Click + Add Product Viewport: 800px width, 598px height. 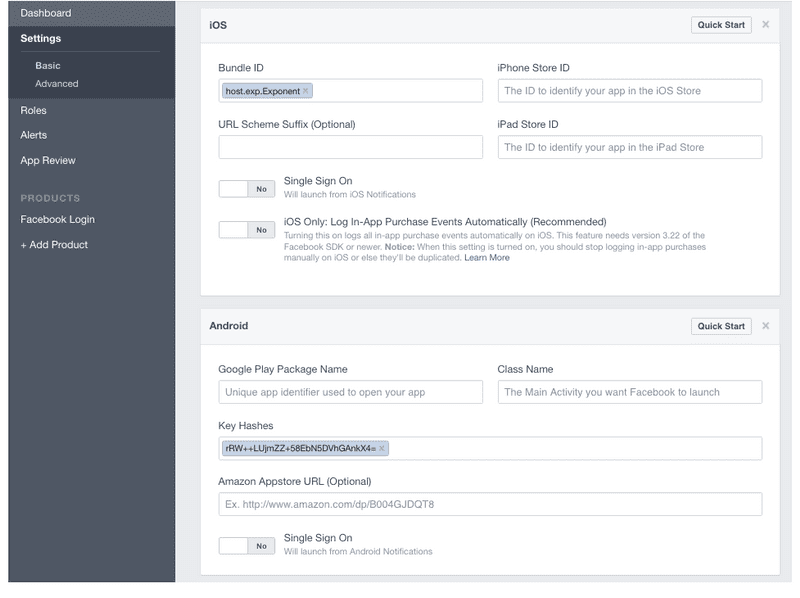[x=54, y=245]
